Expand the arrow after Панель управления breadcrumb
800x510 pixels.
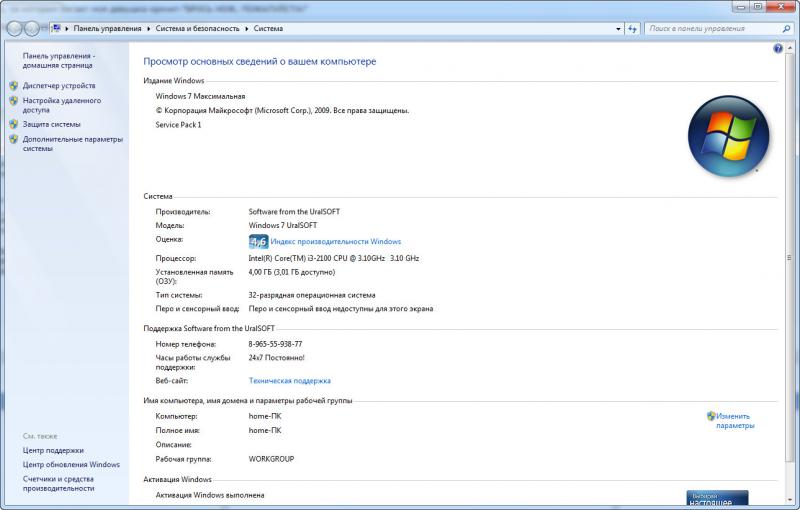[x=149, y=29]
